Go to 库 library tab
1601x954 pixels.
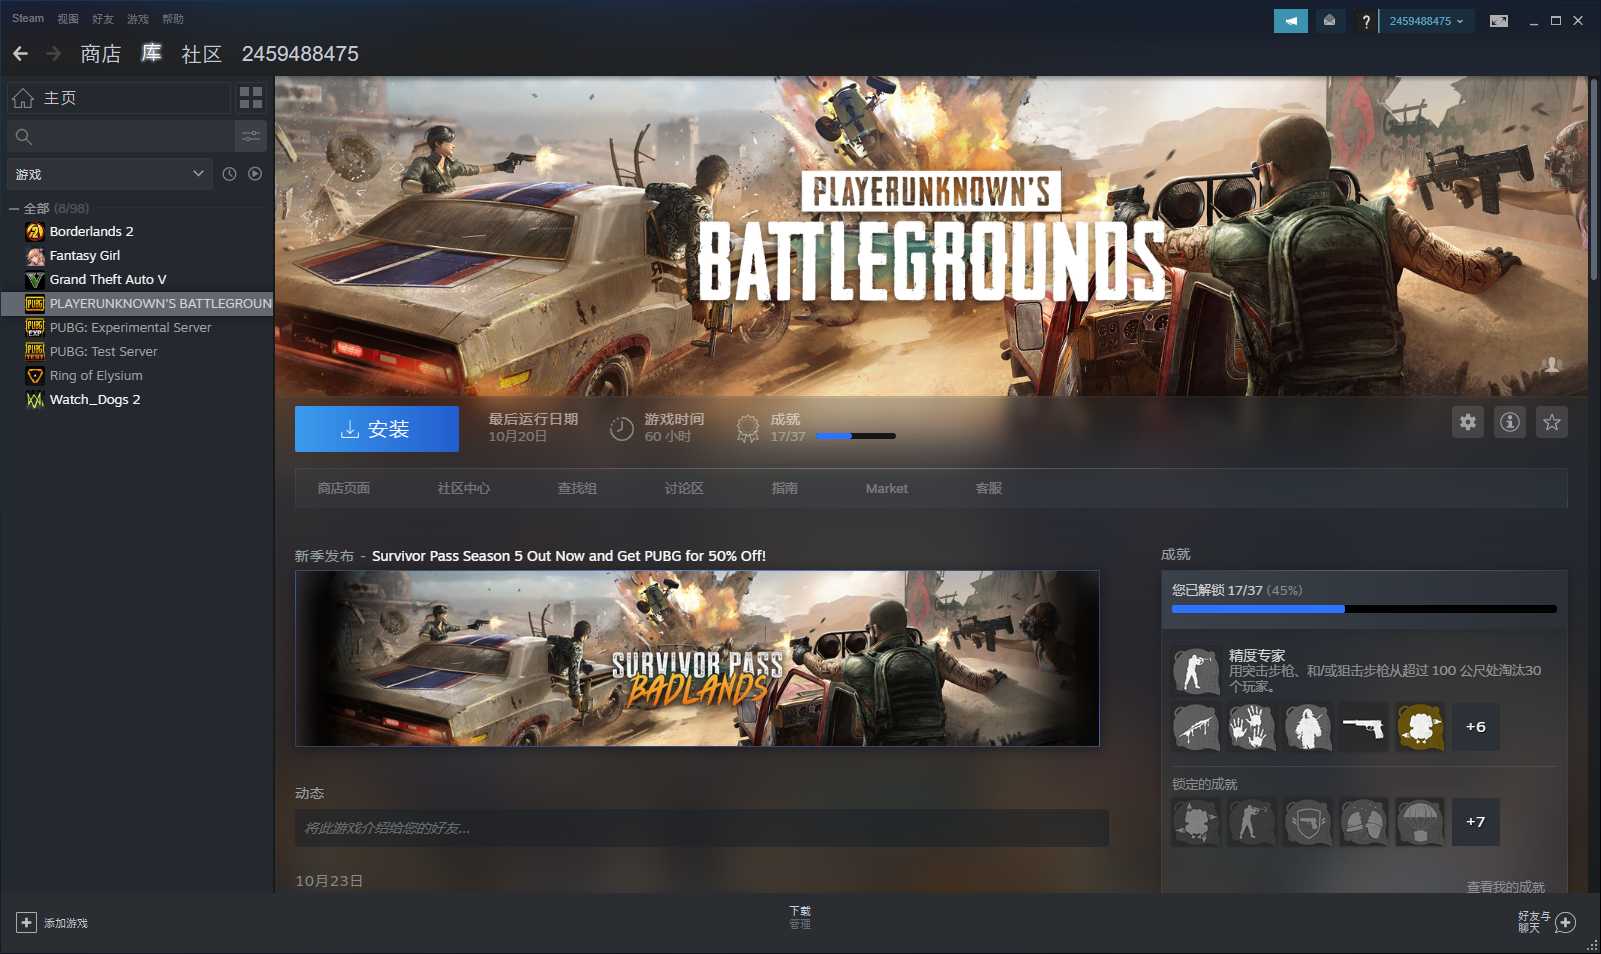click(x=151, y=53)
